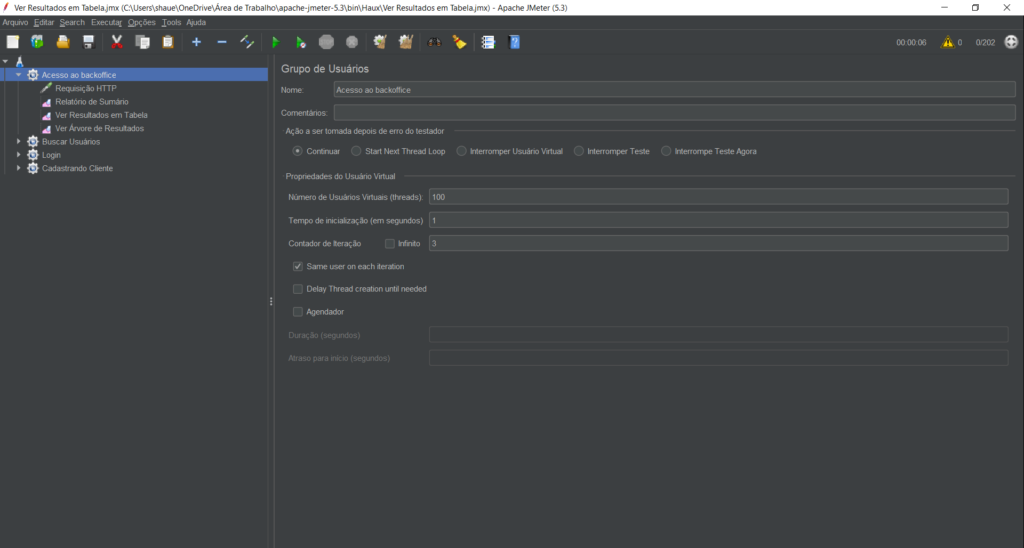The image size is (1024, 548).
Task: Click the Stop test icon
Action: point(326,42)
